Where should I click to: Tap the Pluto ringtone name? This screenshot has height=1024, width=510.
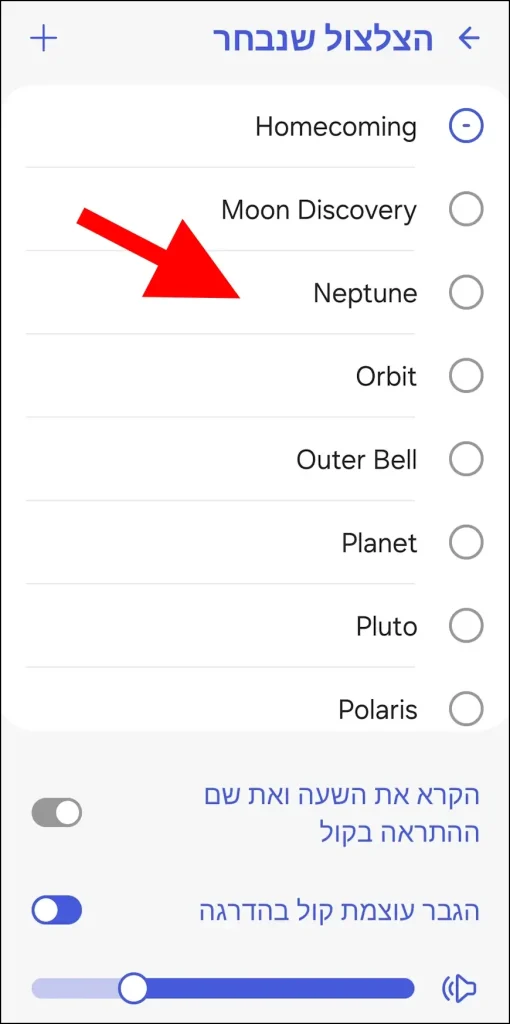(386, 626)
